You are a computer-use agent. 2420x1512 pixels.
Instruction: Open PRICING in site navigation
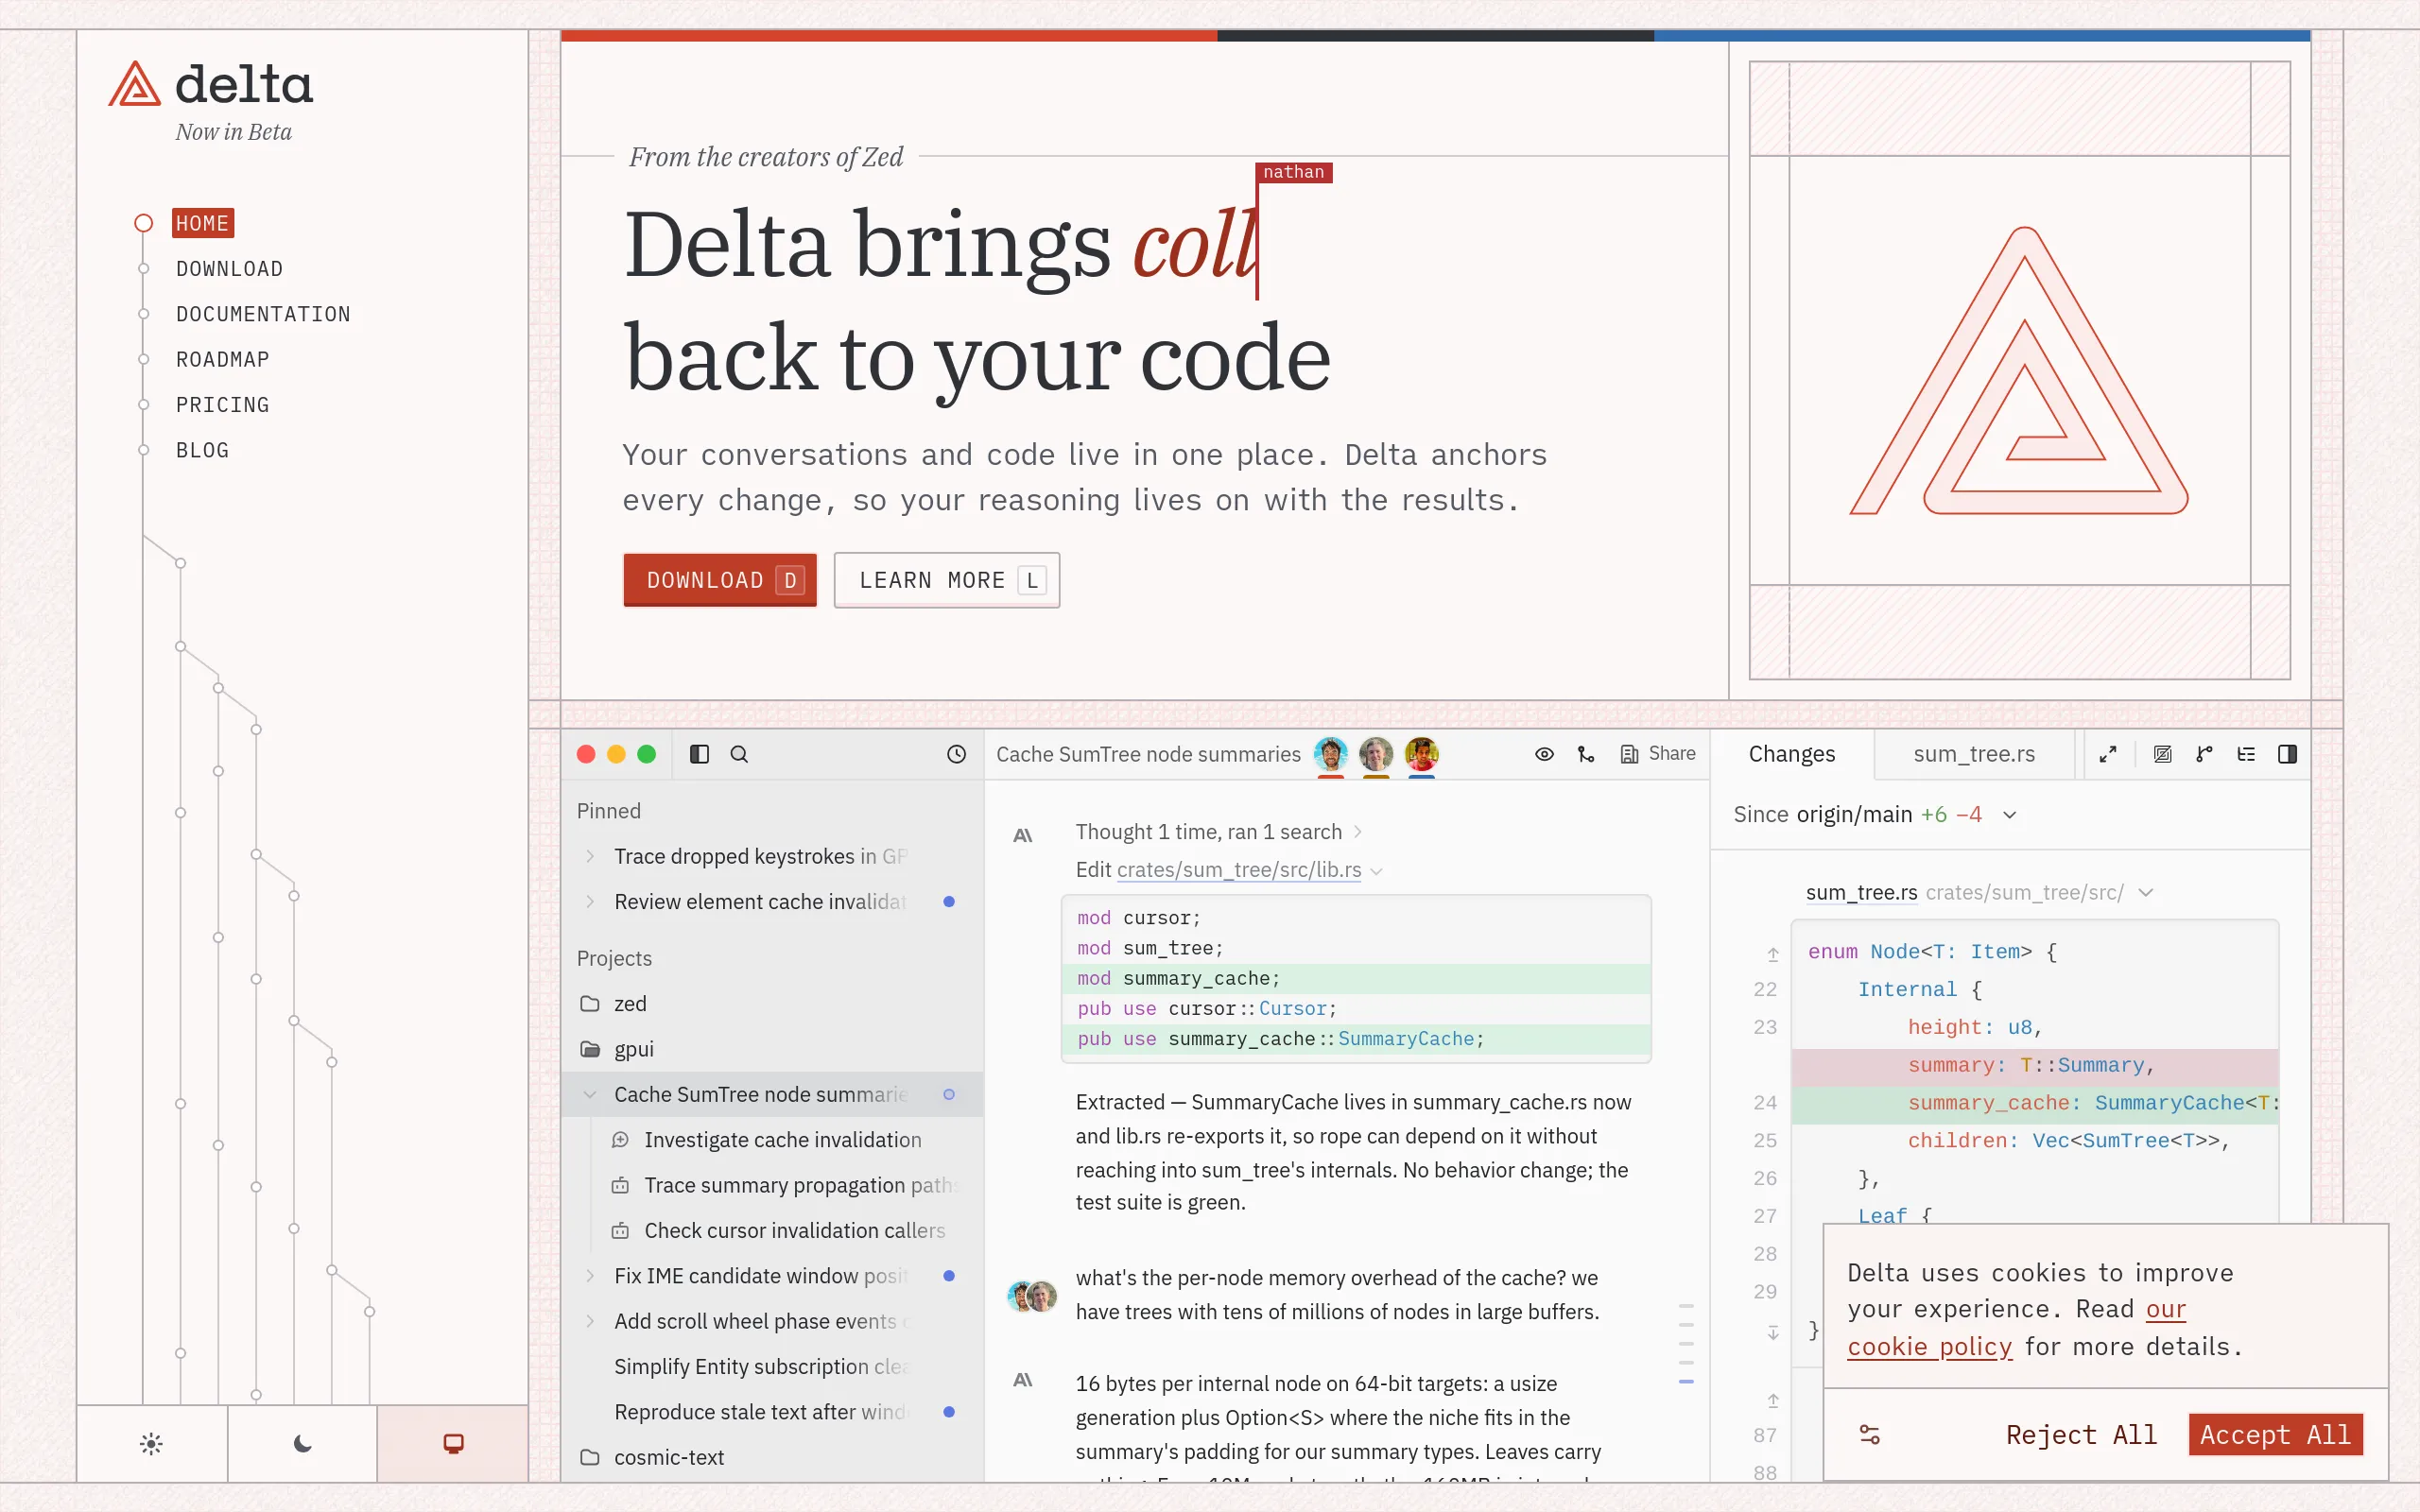pos(223,405)
